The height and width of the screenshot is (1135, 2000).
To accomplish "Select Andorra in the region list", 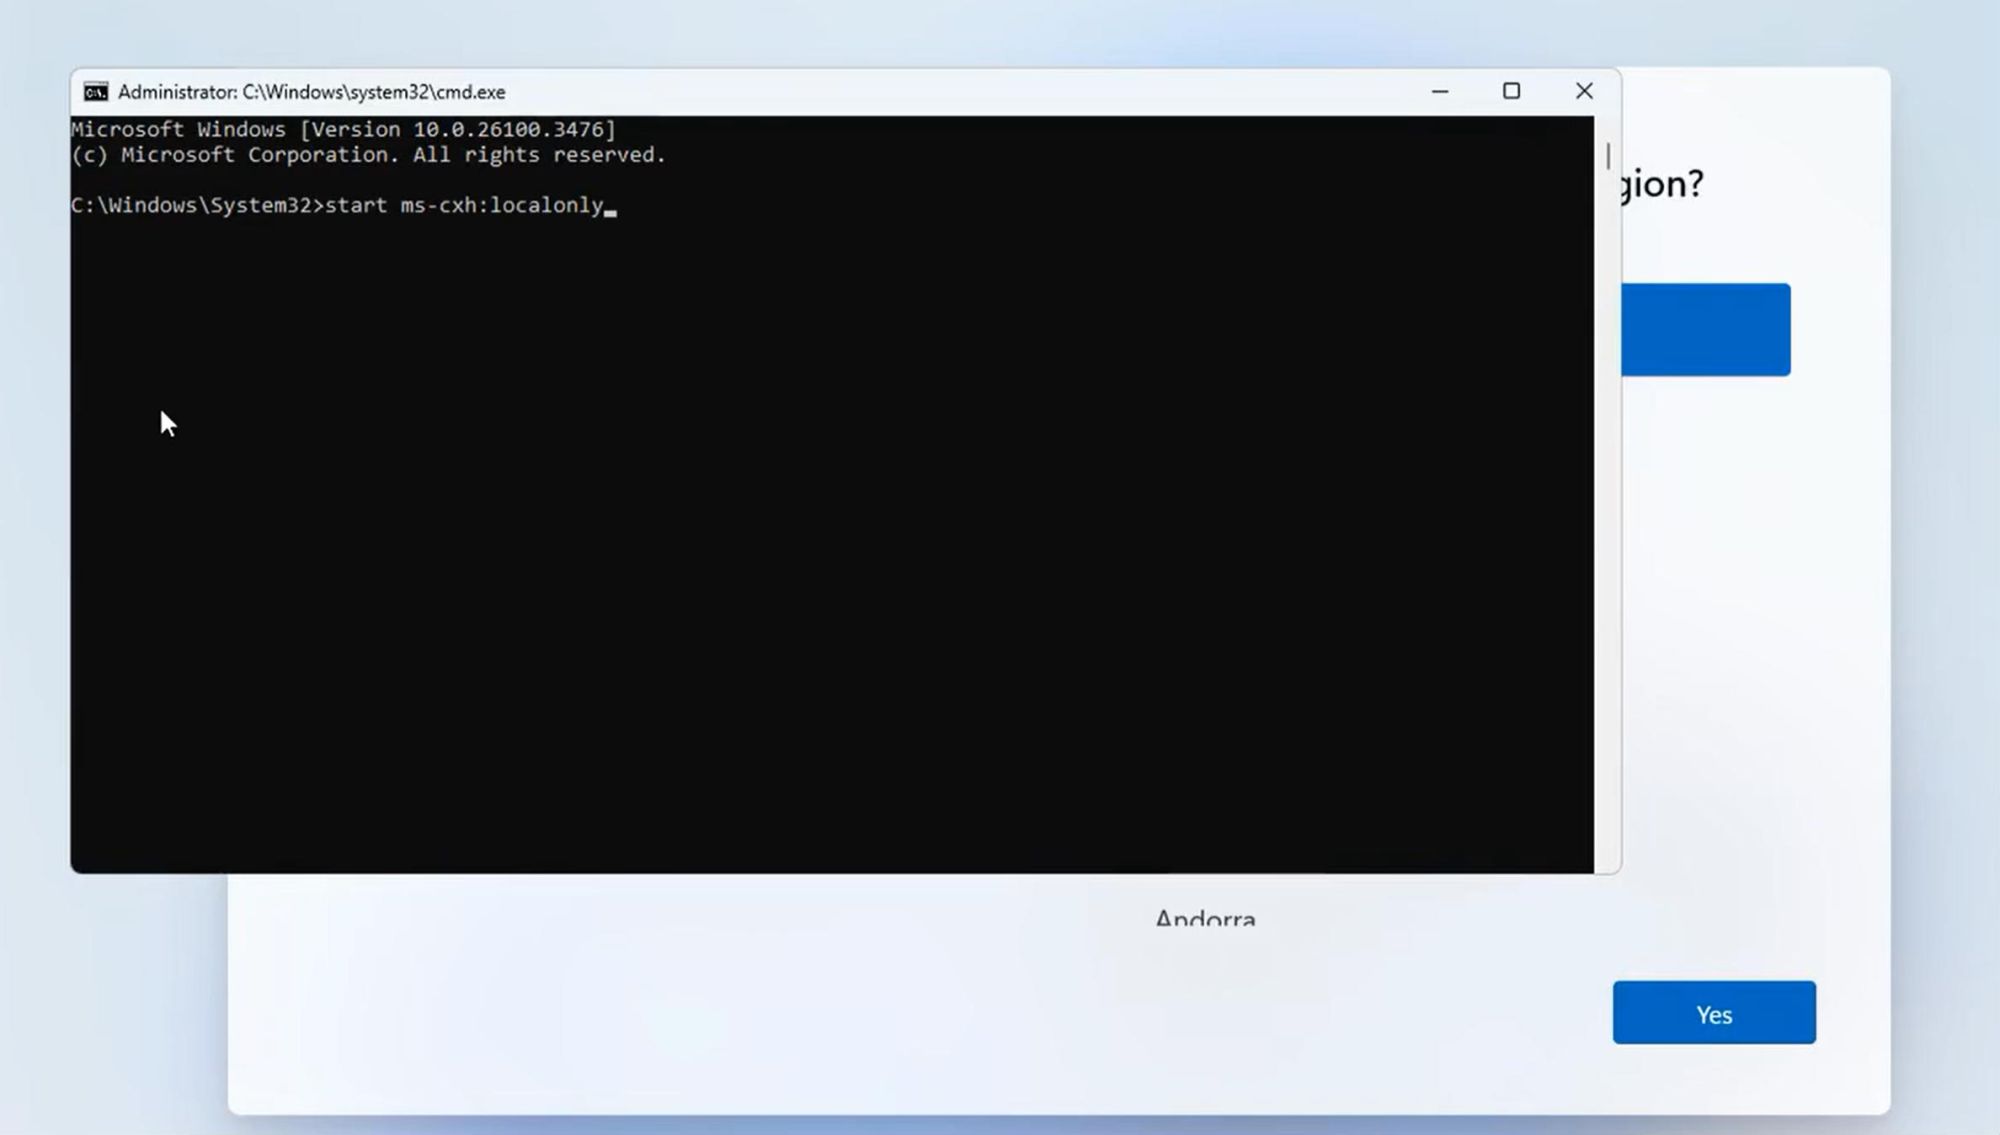I will point(1205,918).
